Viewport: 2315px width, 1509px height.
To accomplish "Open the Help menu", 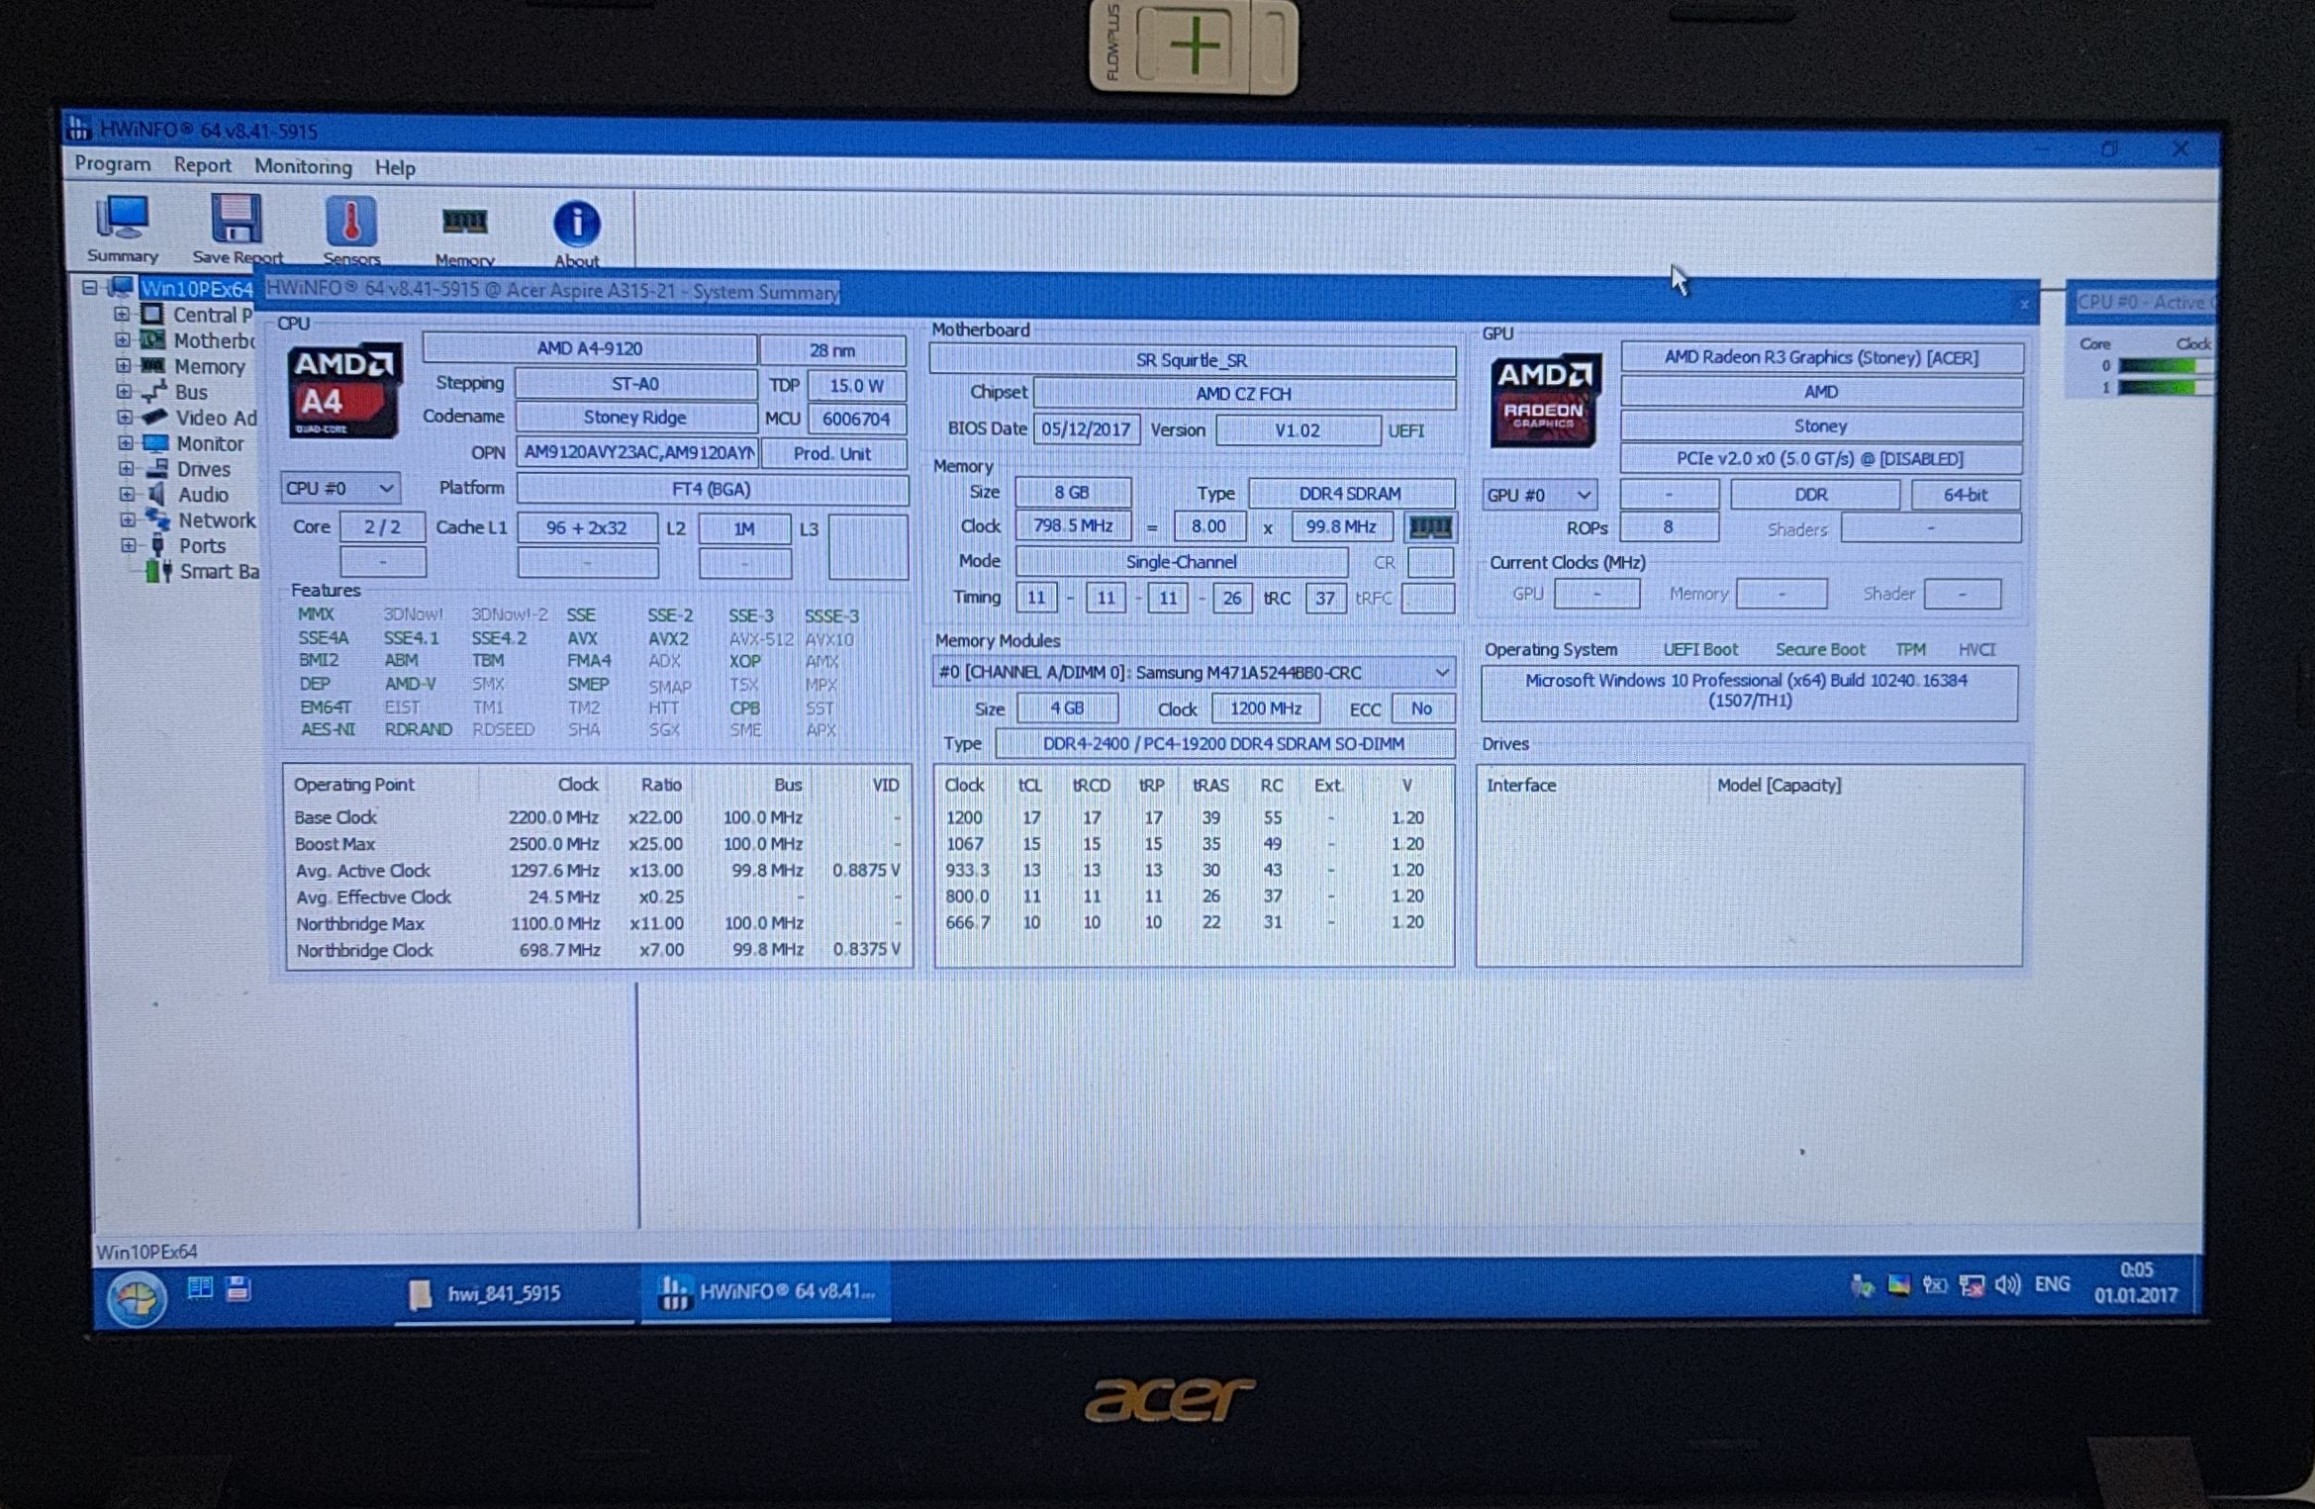I will [395, 168].
